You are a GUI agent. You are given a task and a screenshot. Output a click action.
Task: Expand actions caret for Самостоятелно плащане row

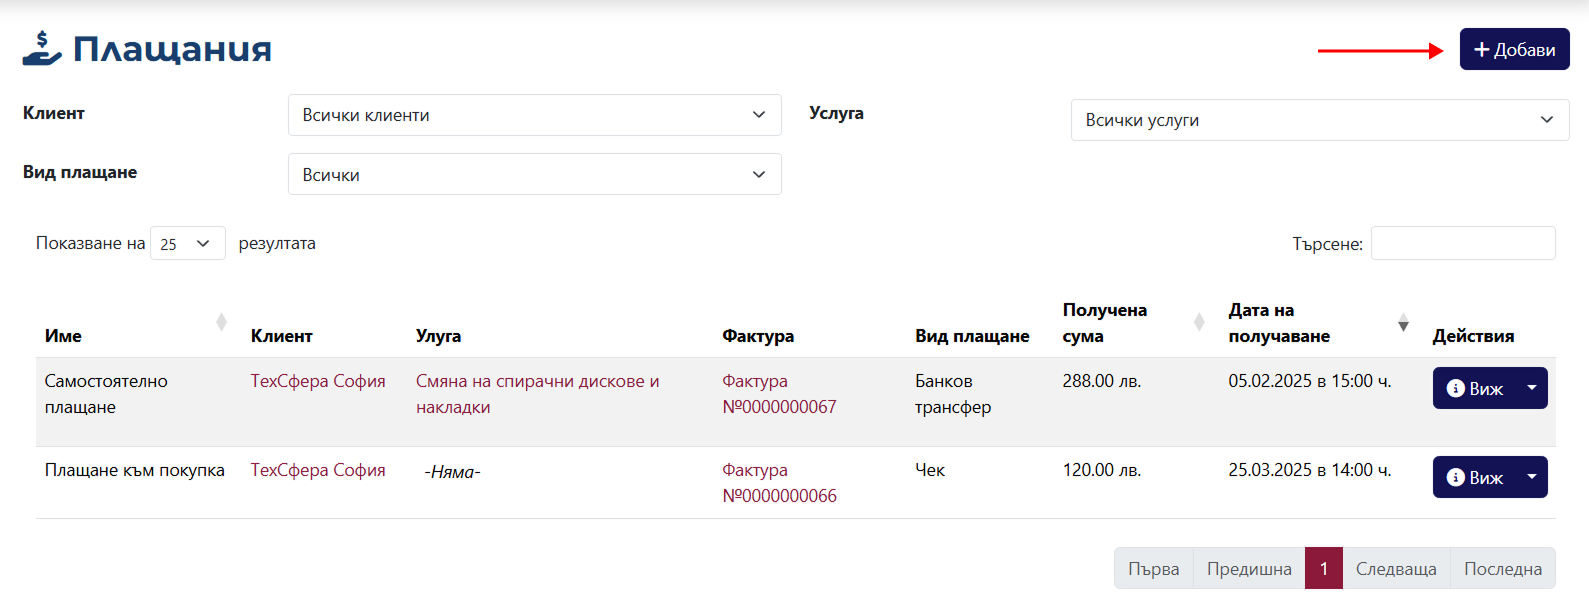pyautogui.click(x=1532, y=388)
